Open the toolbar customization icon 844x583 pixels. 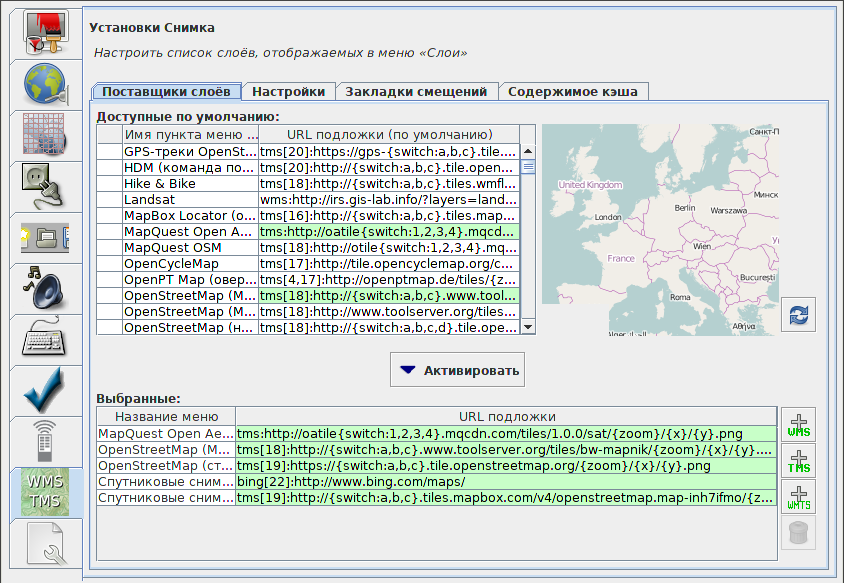point(46,237)
